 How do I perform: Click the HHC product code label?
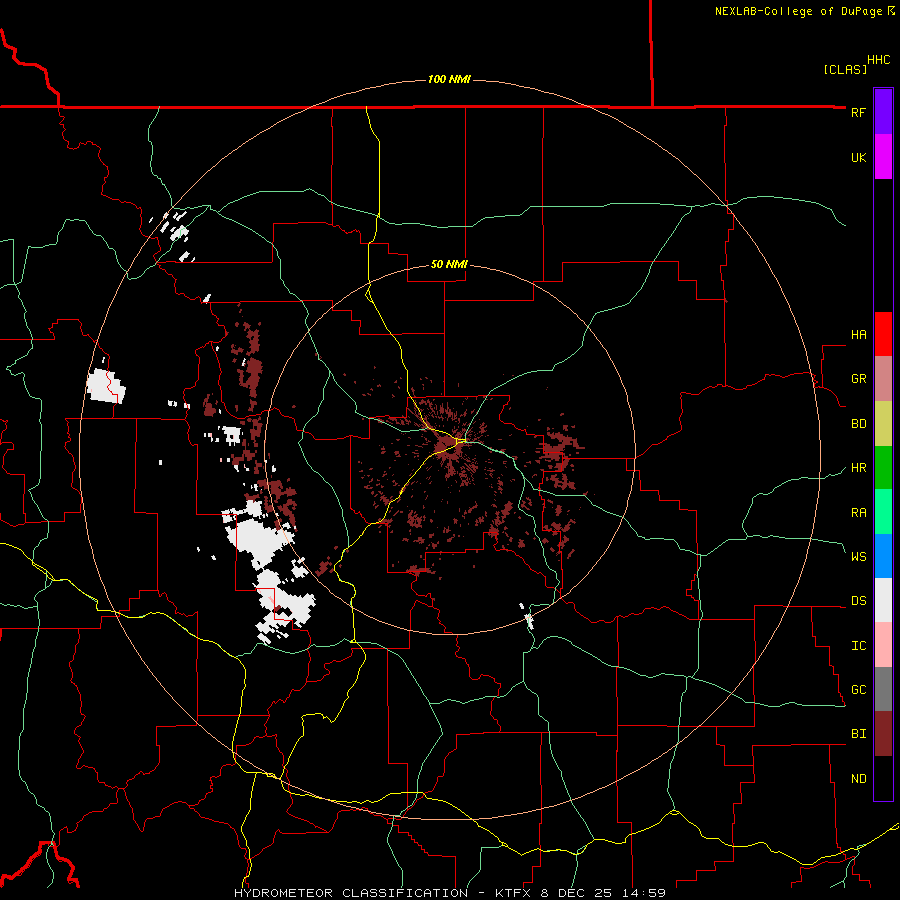[x=878, y=60]
